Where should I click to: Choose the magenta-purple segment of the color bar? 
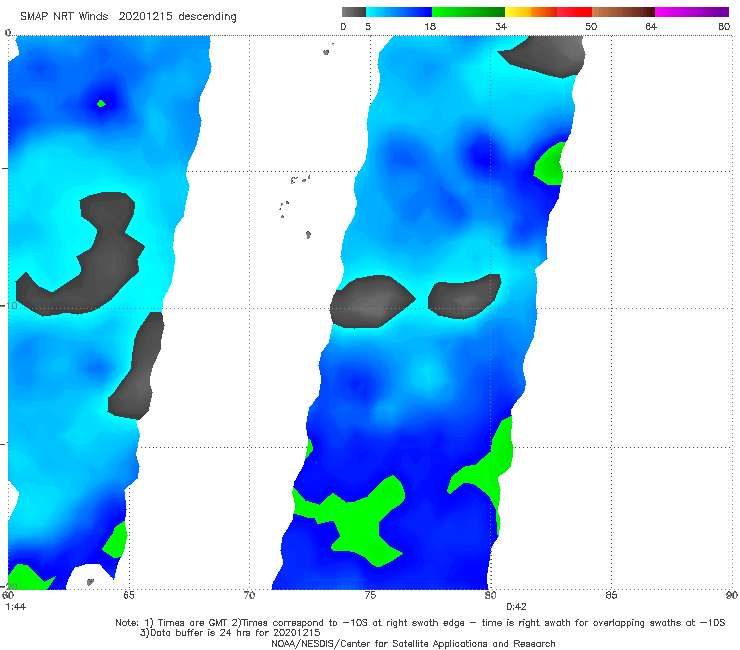pyautogui.click(x=692, y=12)
